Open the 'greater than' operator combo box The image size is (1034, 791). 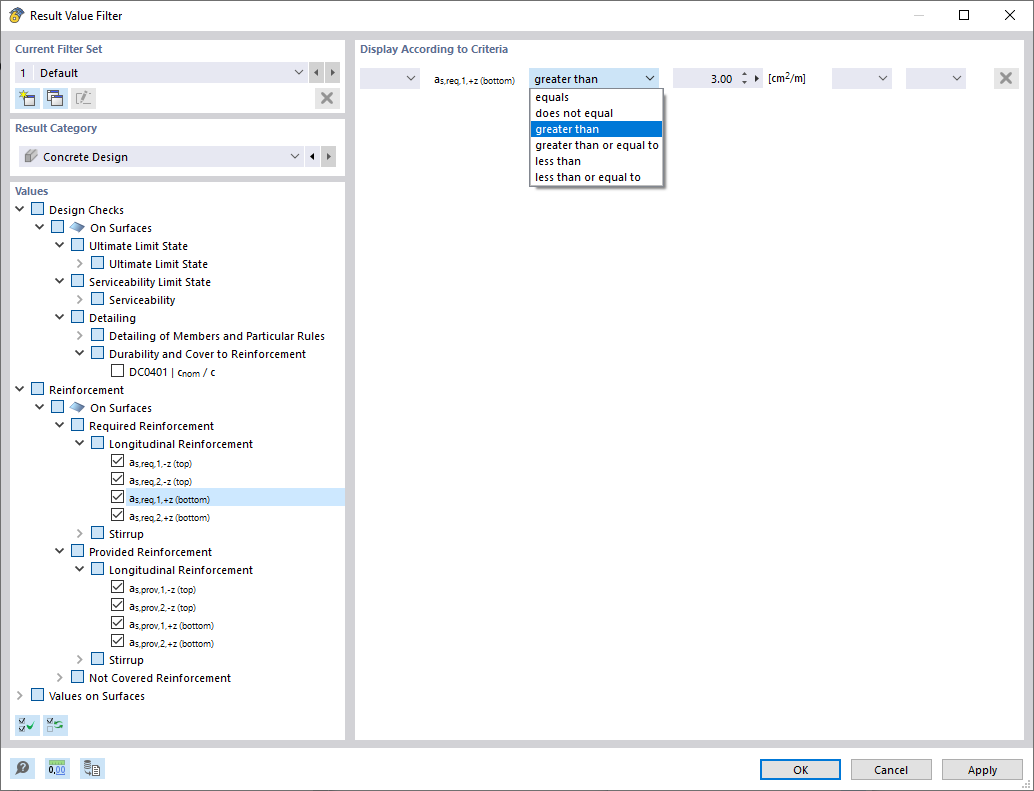(x=593, y=78)
